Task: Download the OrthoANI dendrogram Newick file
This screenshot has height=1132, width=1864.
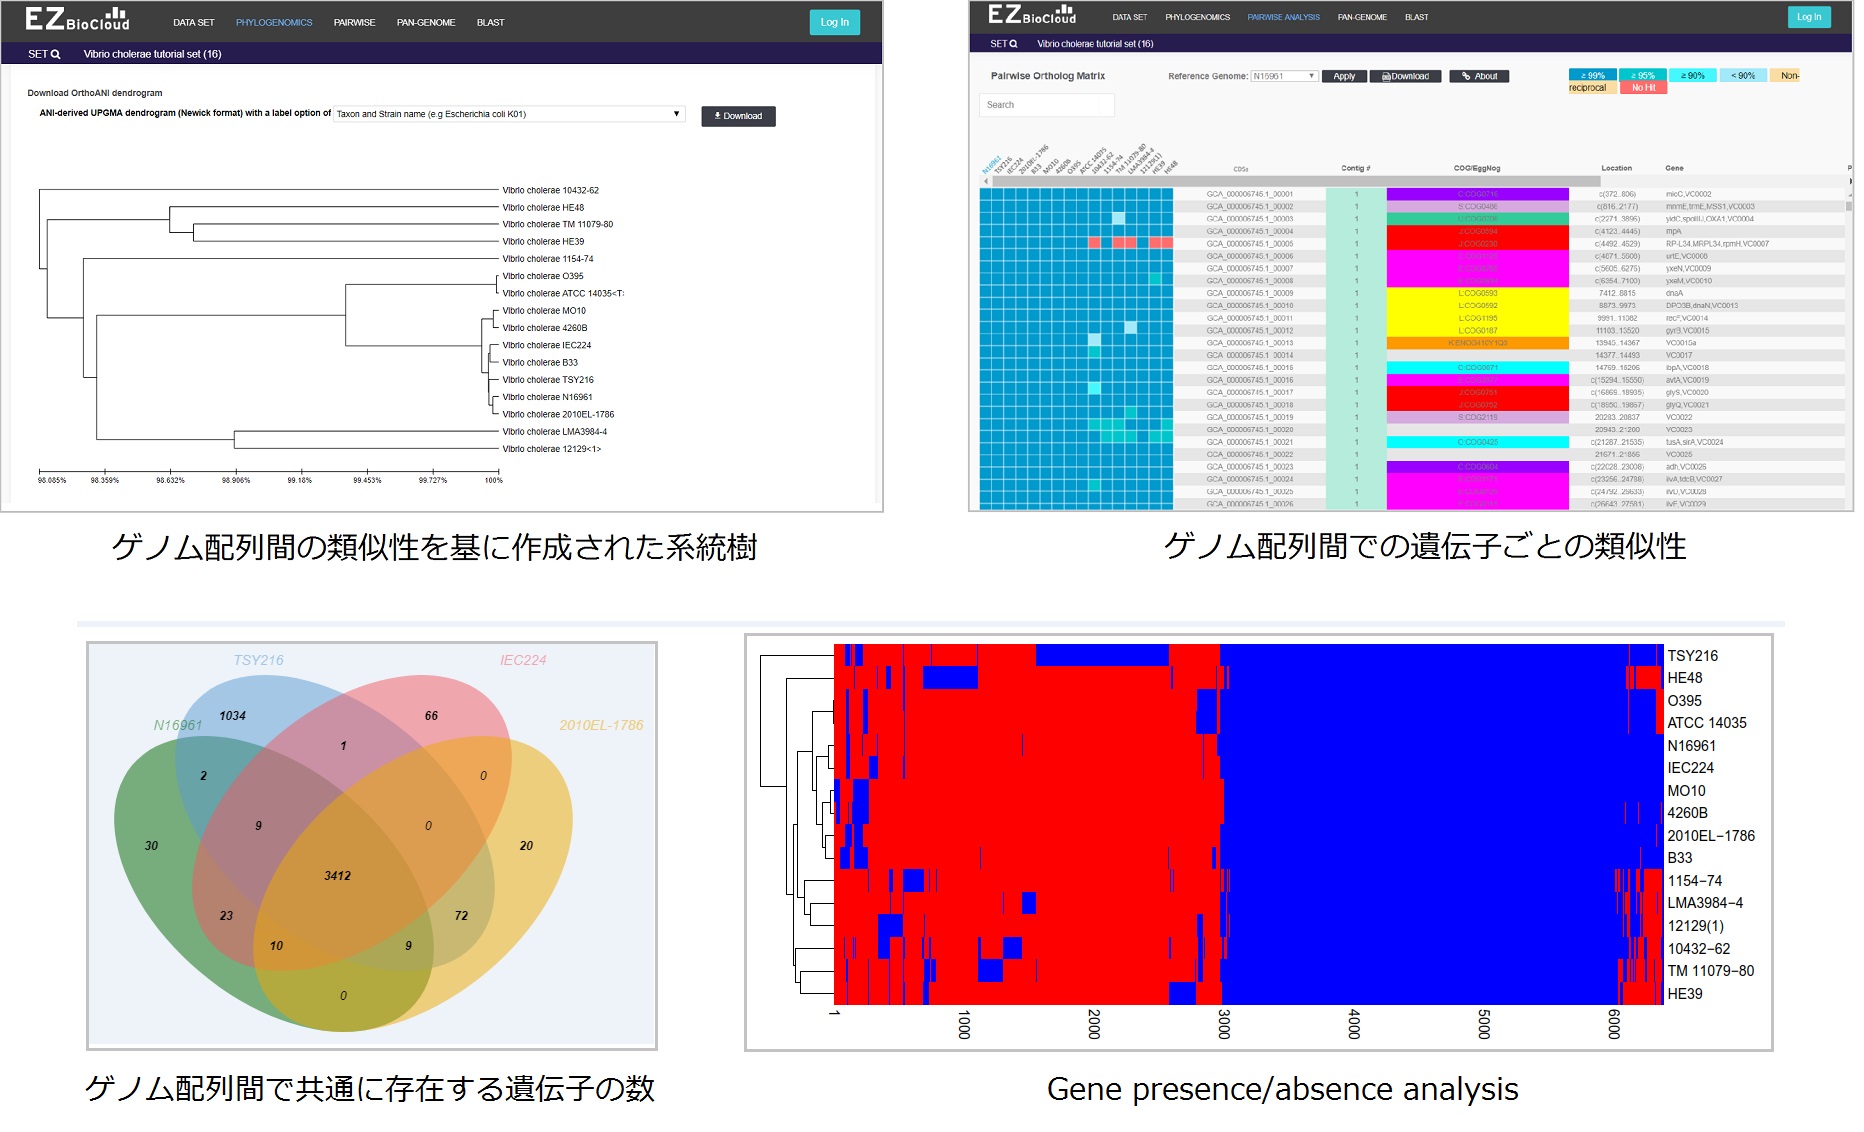Action: [738, 116]
